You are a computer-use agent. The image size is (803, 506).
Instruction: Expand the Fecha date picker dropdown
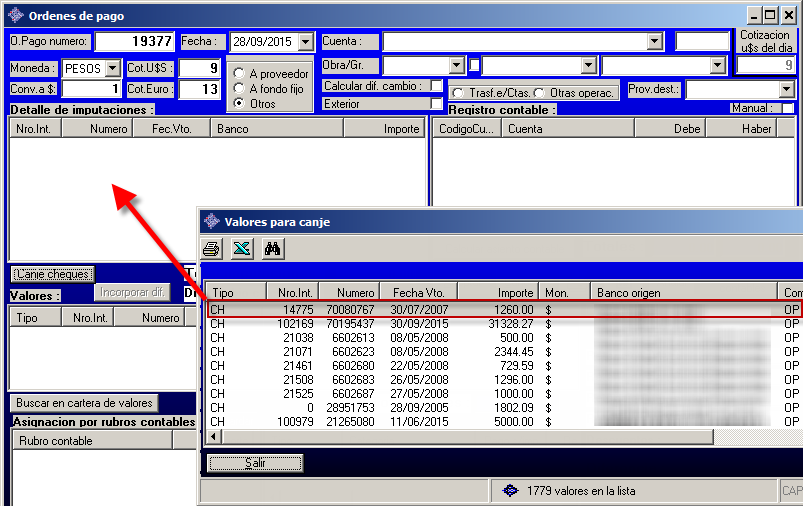pos(305,42)
